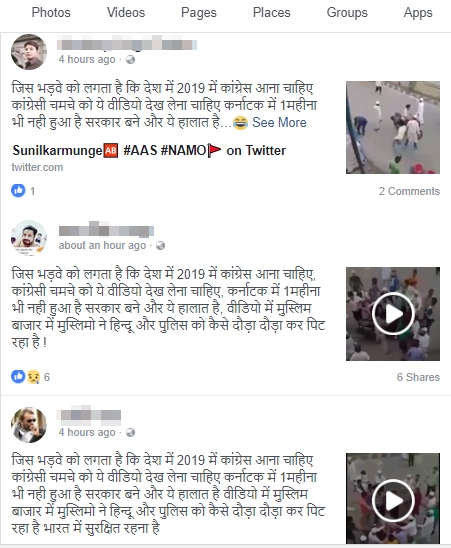Open the Pages tab
This screenshot has height=548, width=451.
coord(199,13)
